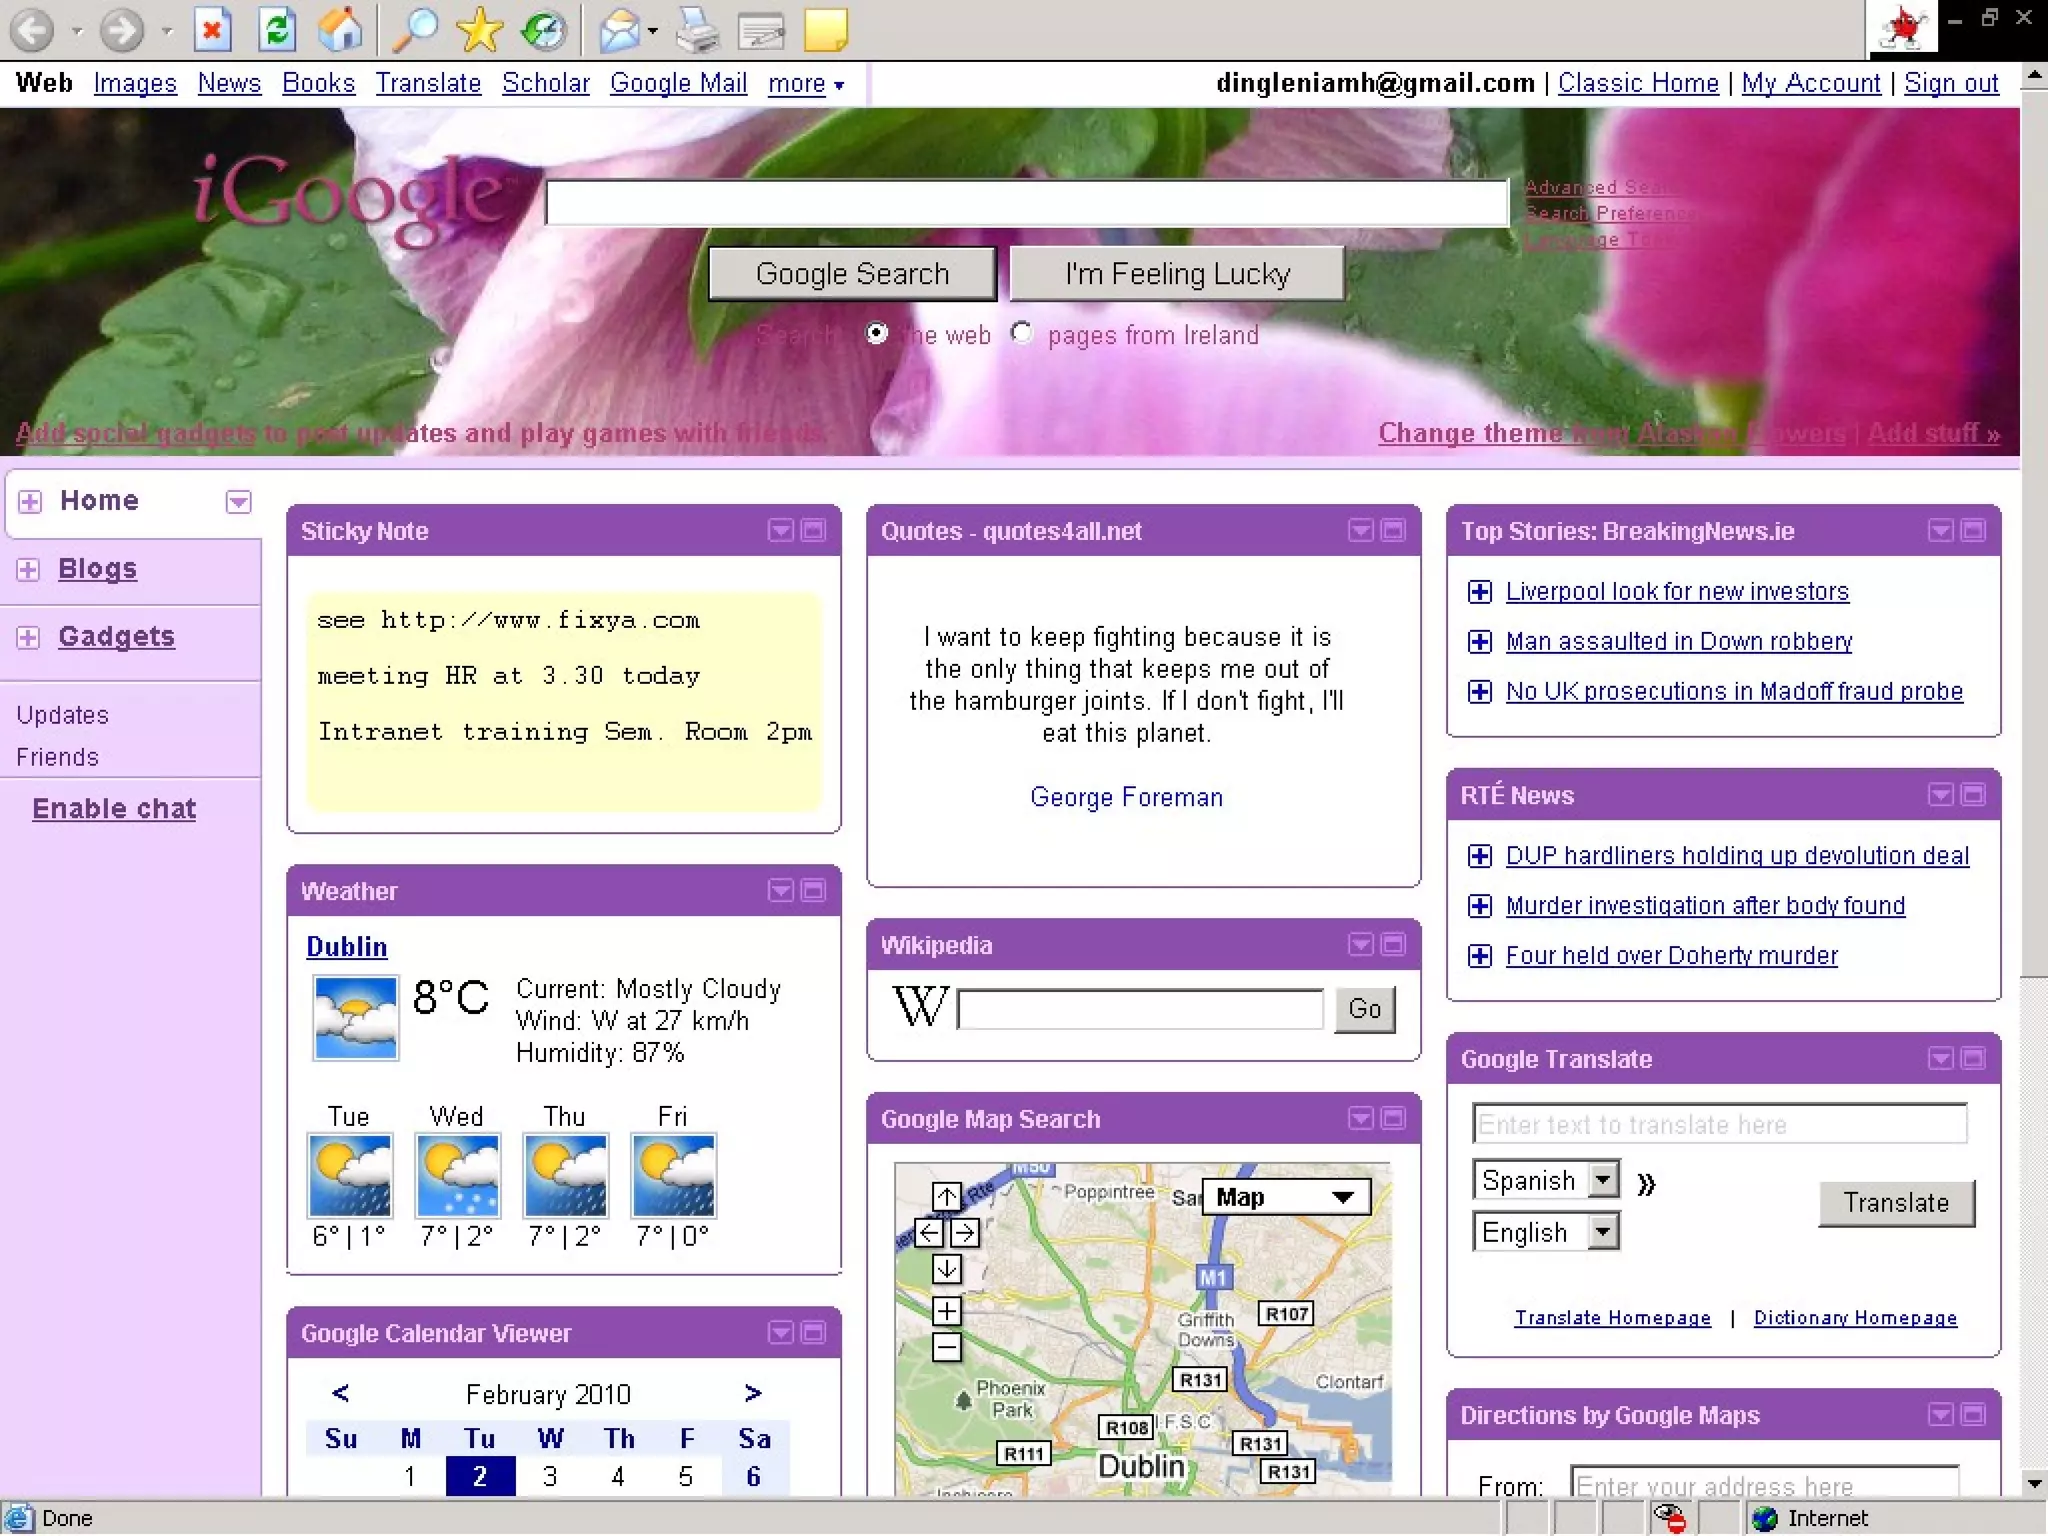
Task: Select "the web" search radio button
Action: 877,333
